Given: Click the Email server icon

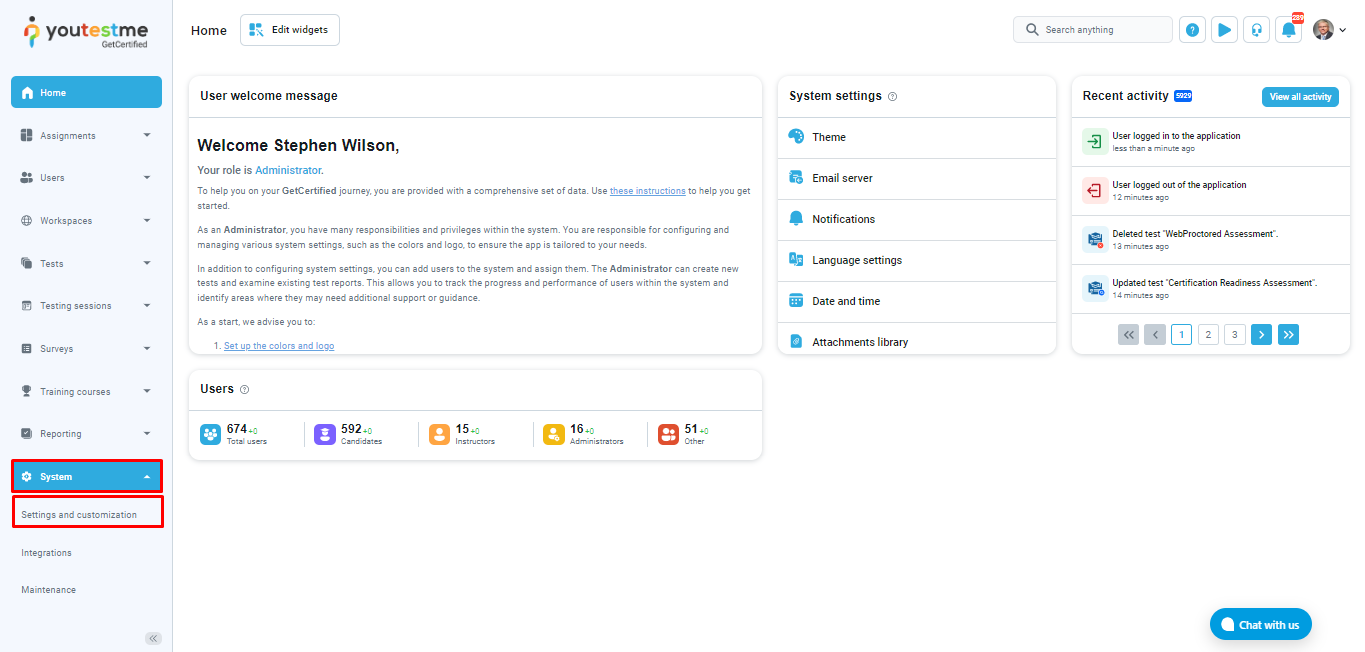Looking at the screenshot, I should click(796, 178).
